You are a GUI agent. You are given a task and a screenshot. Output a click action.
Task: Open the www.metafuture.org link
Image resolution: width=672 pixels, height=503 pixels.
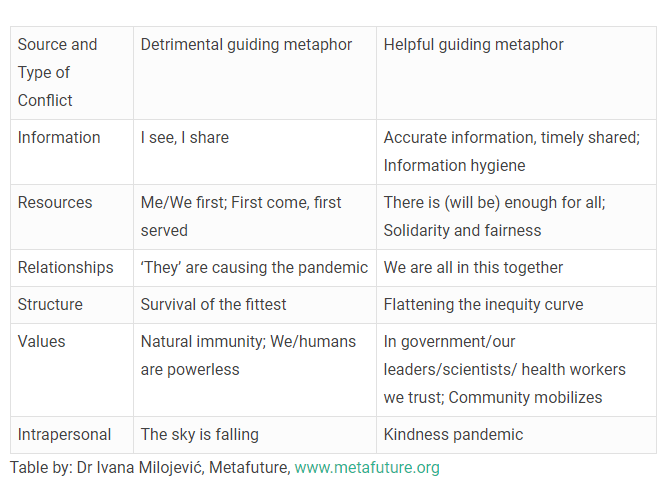366,467
